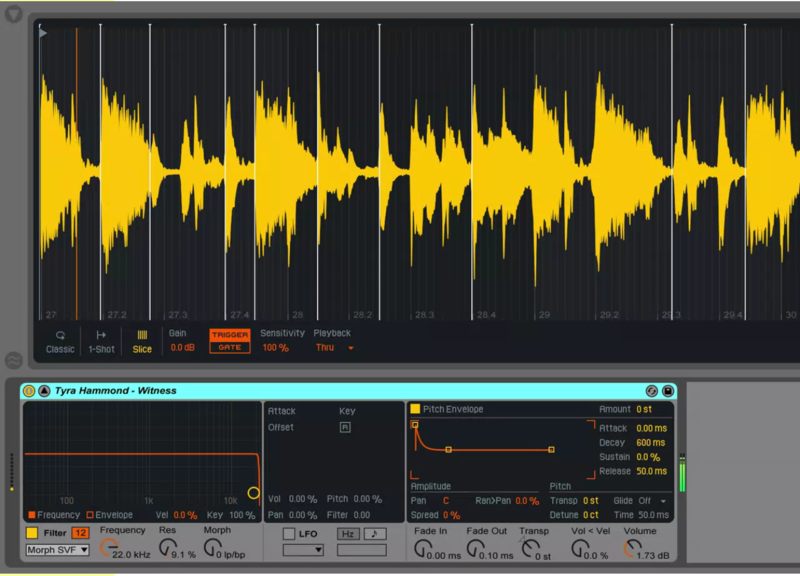The width and height of the screenshot is (800, 576).
Task: Toggle the Filter on/off switch
Action: coord(32,533)
